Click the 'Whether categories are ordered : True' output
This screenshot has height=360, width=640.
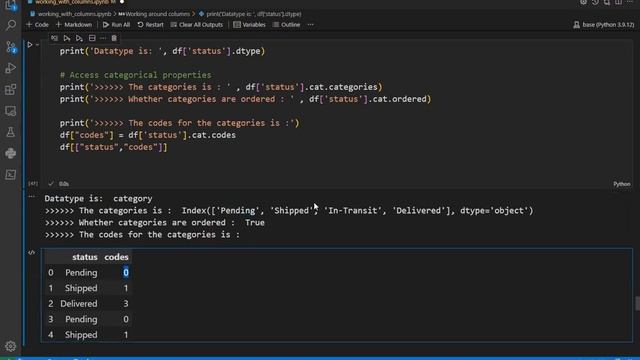[x=155, y=222]
